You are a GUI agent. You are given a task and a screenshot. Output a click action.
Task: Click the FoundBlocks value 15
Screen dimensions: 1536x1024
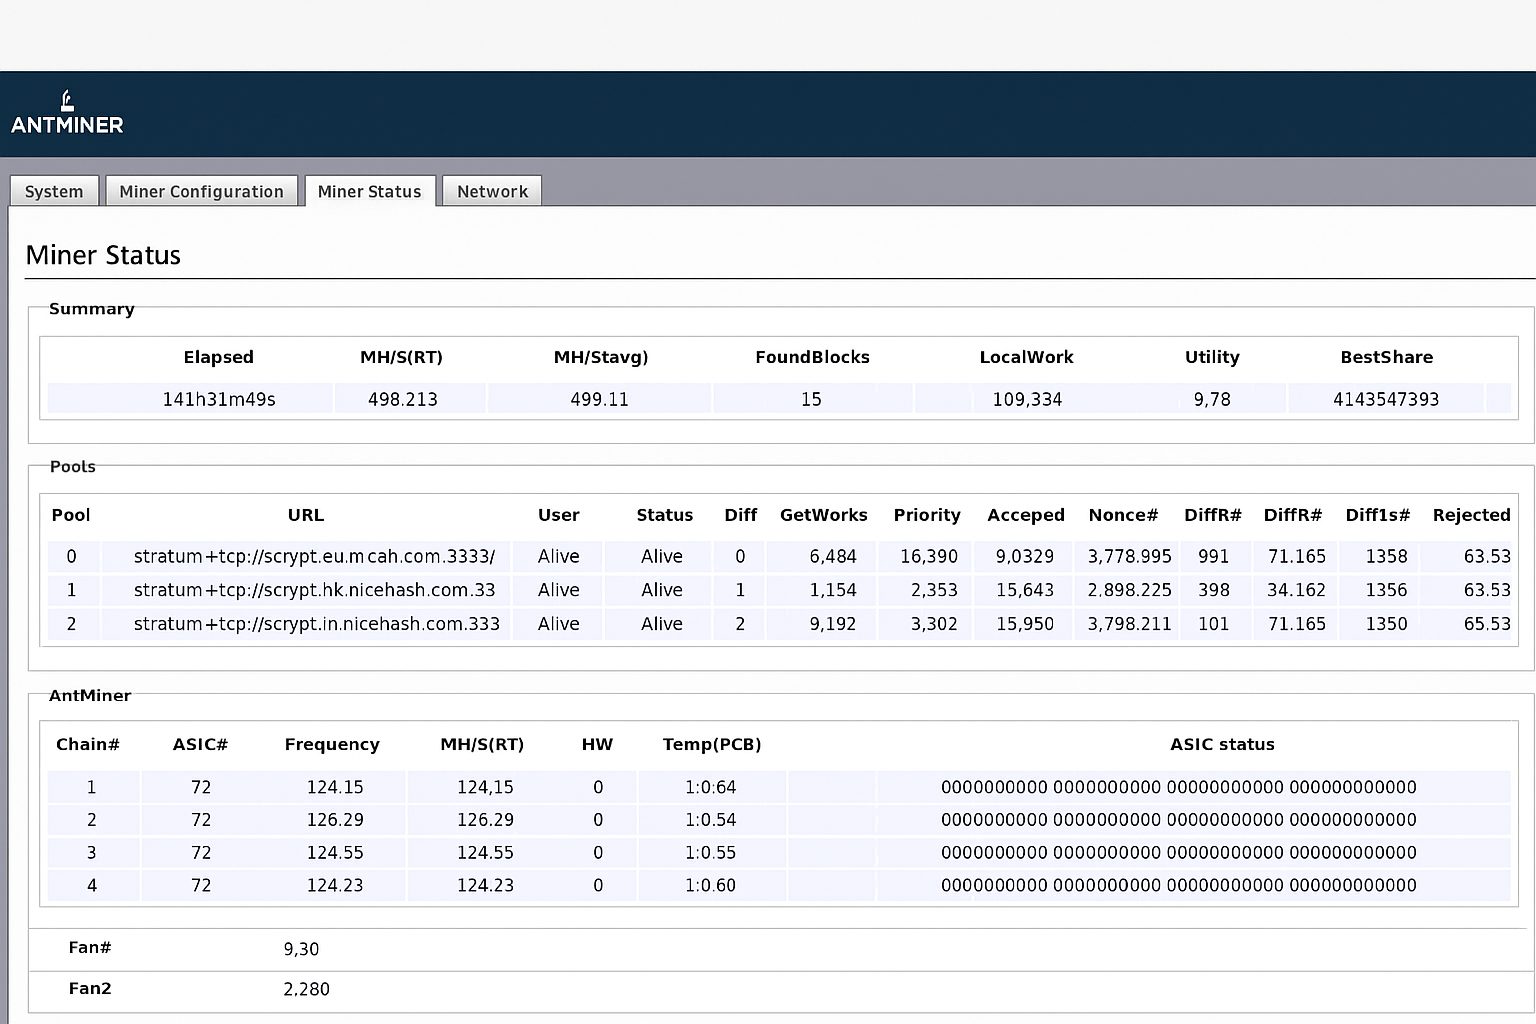click(x=811, y=399)
